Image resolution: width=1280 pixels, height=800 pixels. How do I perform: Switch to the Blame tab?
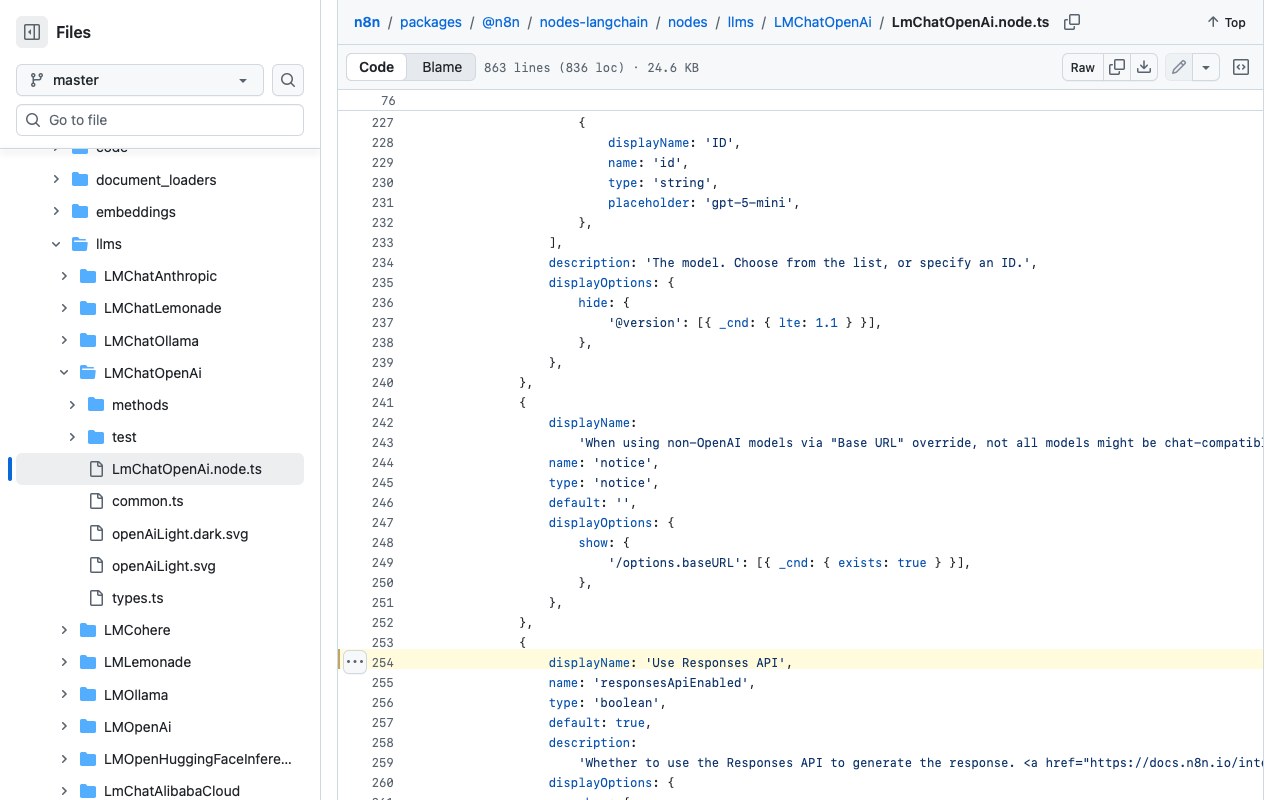[x=442, y=67]
